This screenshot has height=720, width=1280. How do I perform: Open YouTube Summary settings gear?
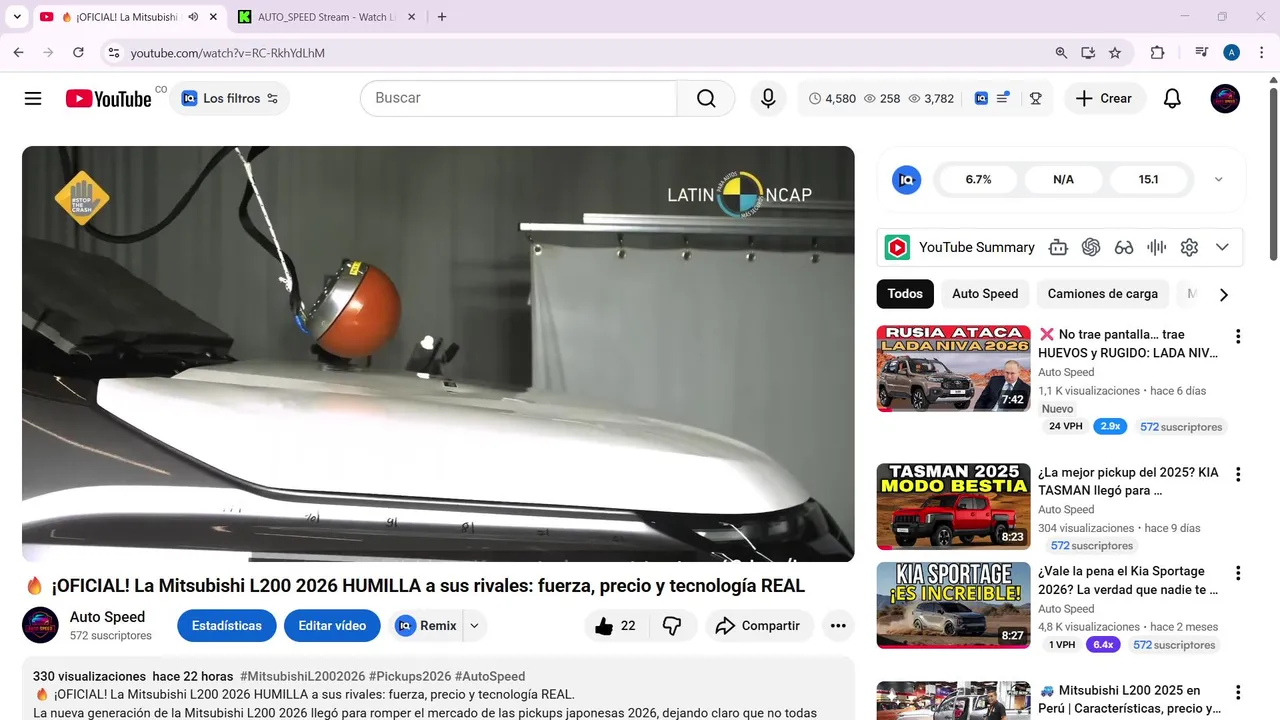1189,247
